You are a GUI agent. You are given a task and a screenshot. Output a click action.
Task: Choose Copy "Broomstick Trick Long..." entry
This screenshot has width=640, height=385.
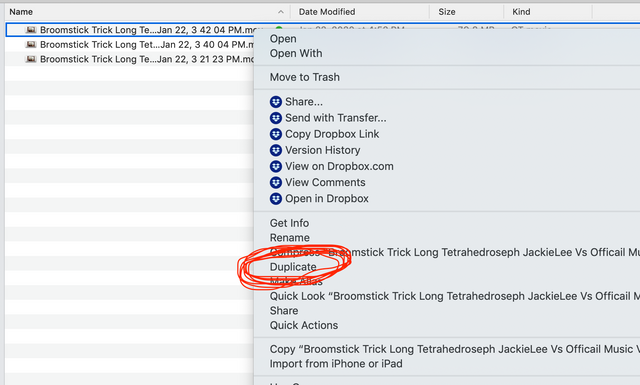click(455, 349)
